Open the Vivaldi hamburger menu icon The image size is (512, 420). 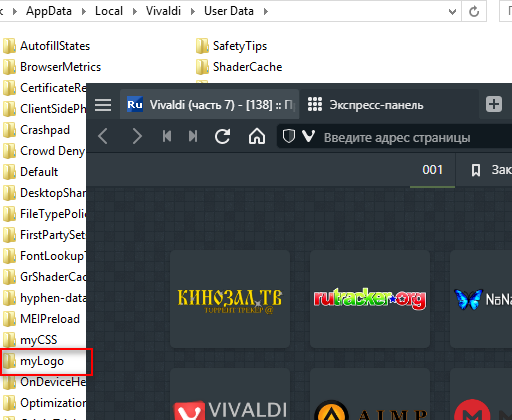click(103, 105)
